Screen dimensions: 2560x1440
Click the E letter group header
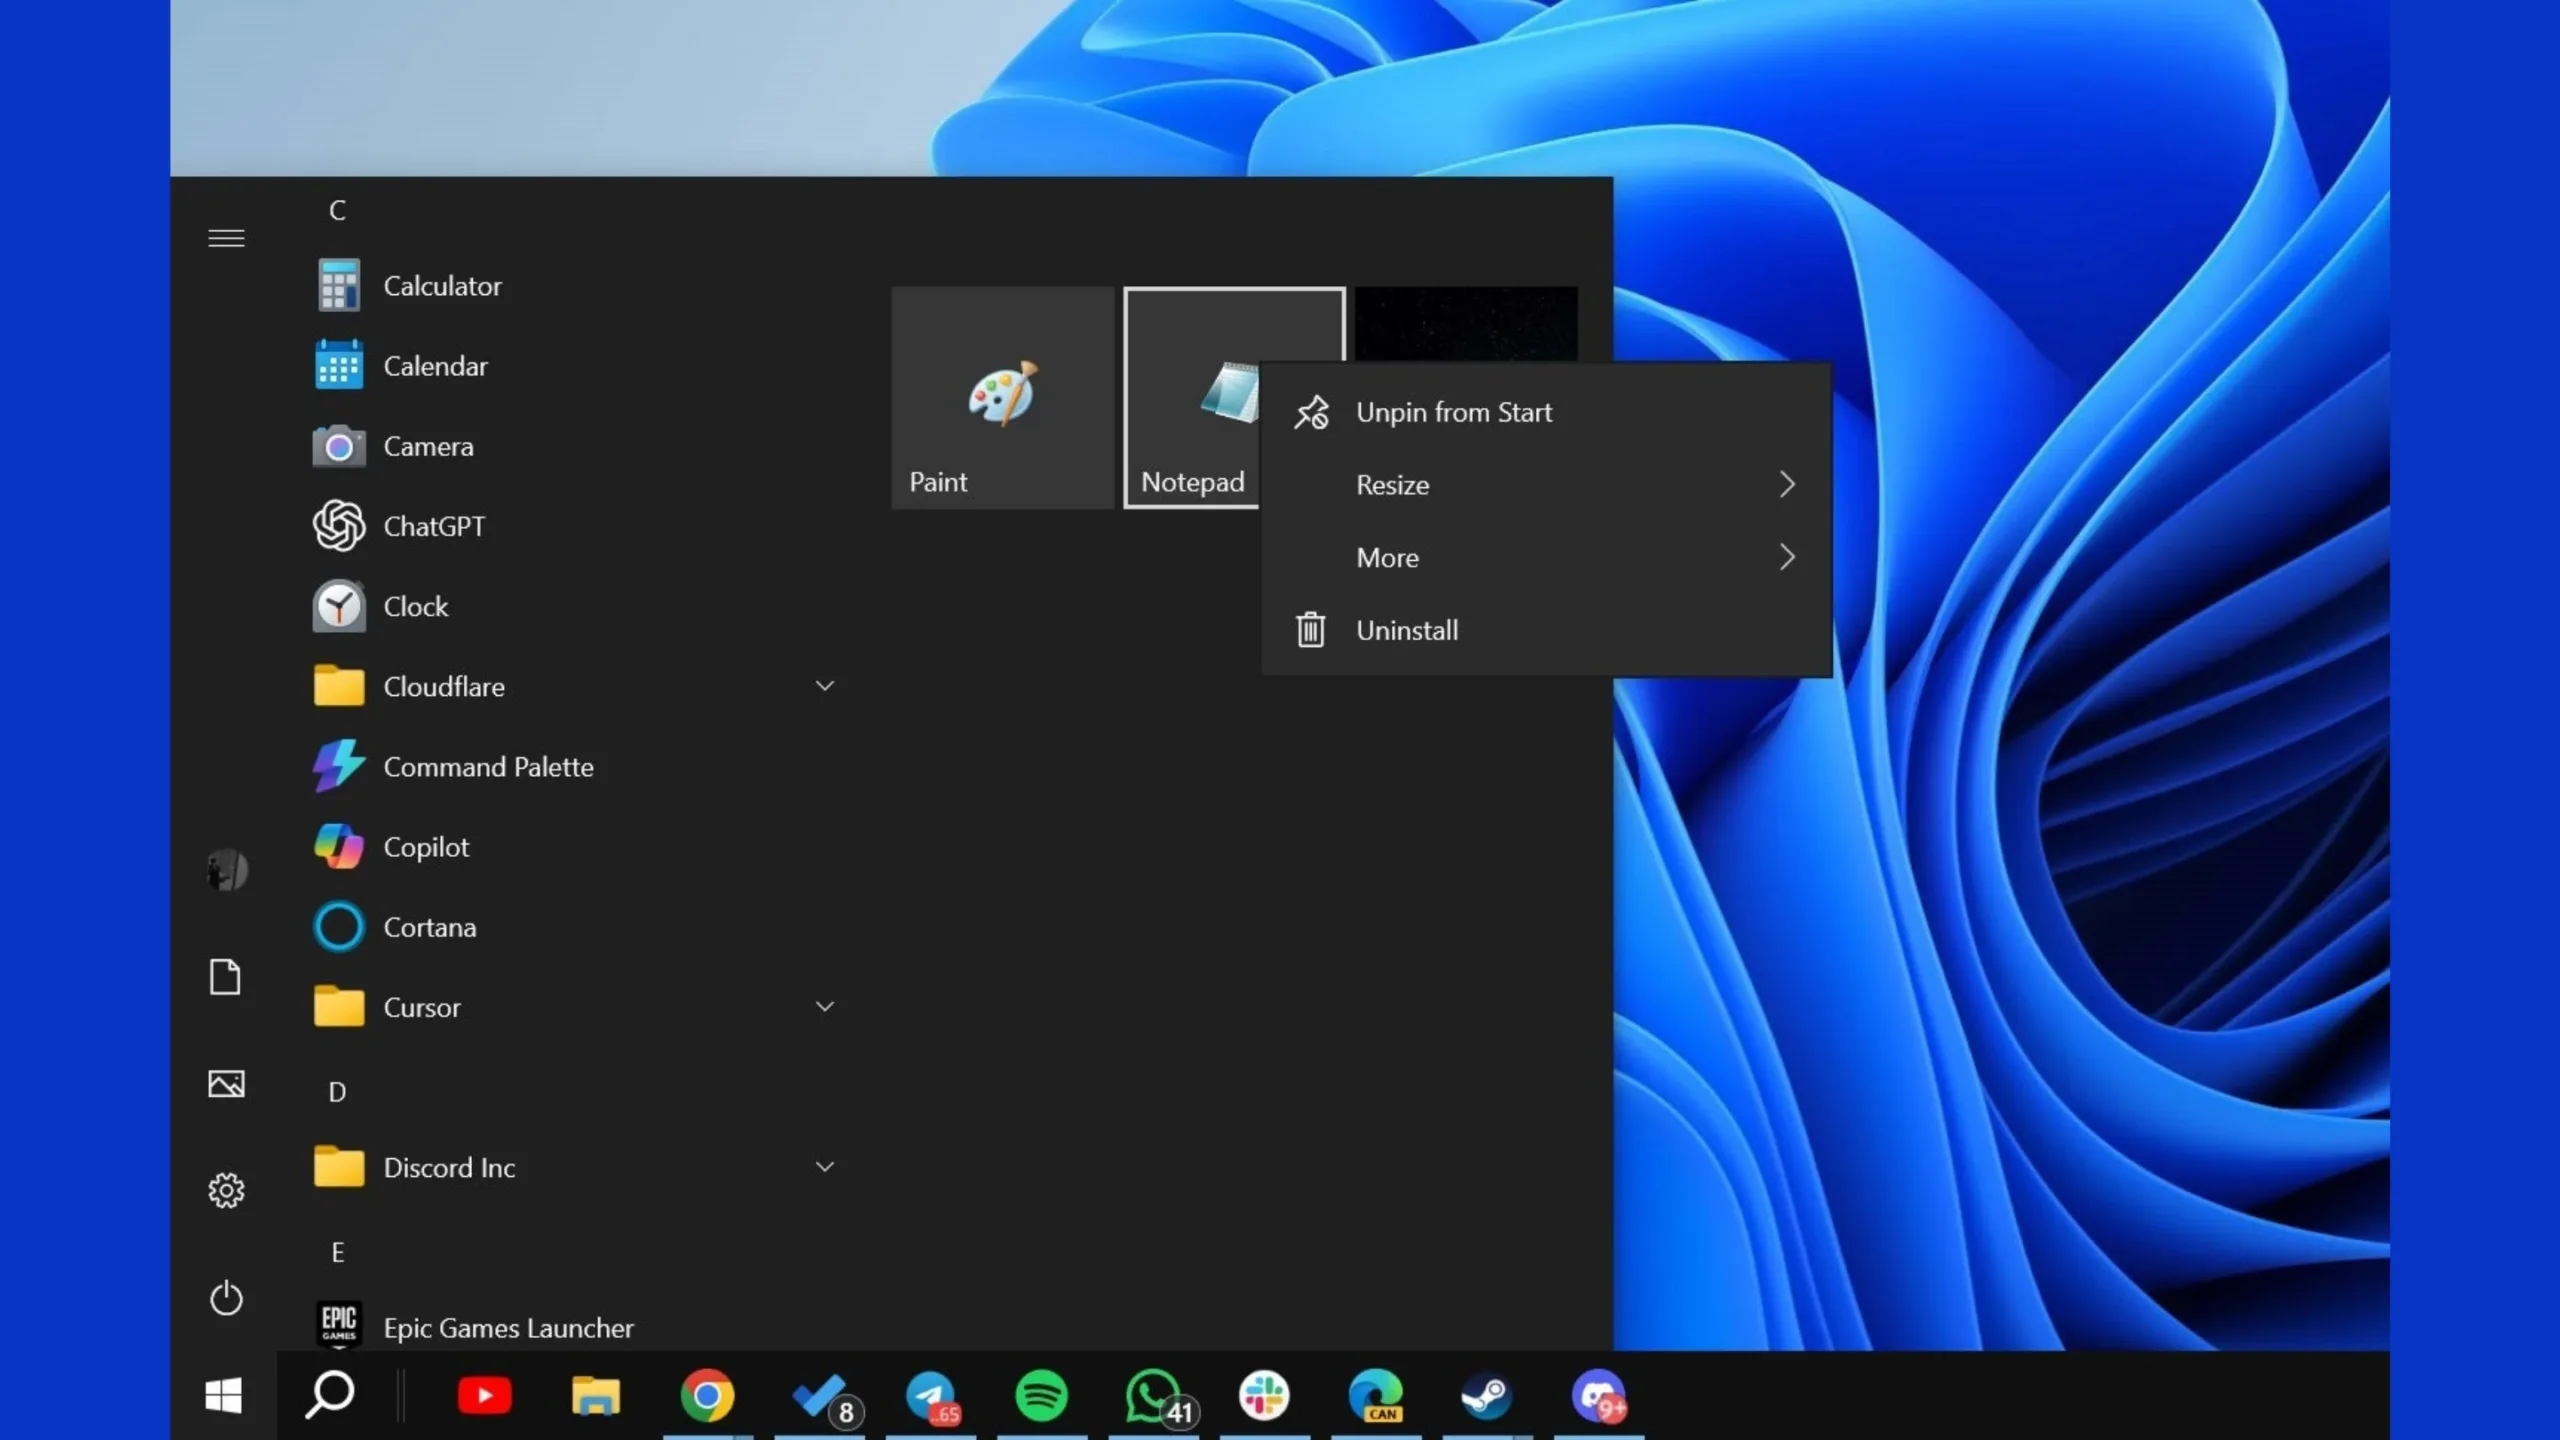pos(338,1252)
